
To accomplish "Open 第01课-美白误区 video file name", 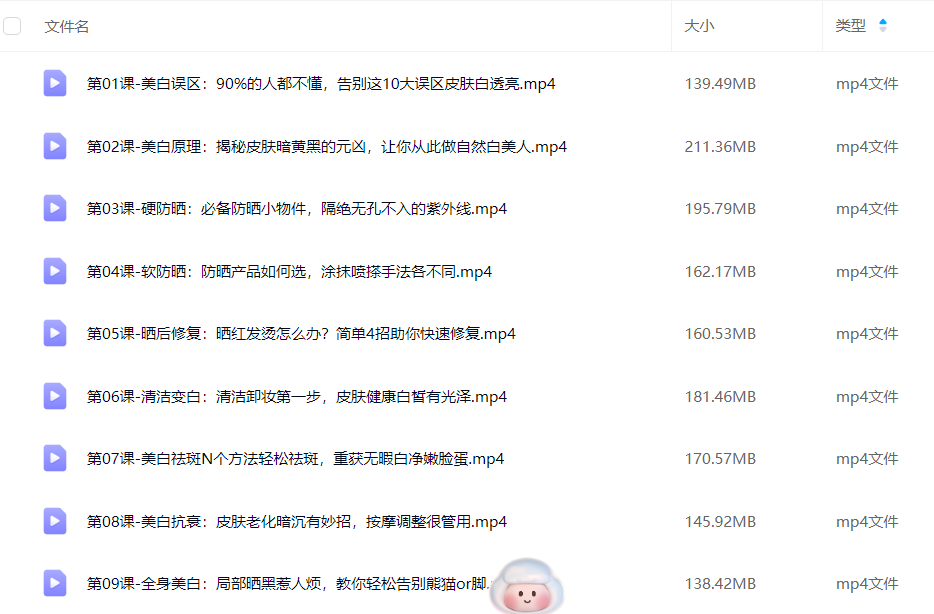I will [x=321, y=84].
